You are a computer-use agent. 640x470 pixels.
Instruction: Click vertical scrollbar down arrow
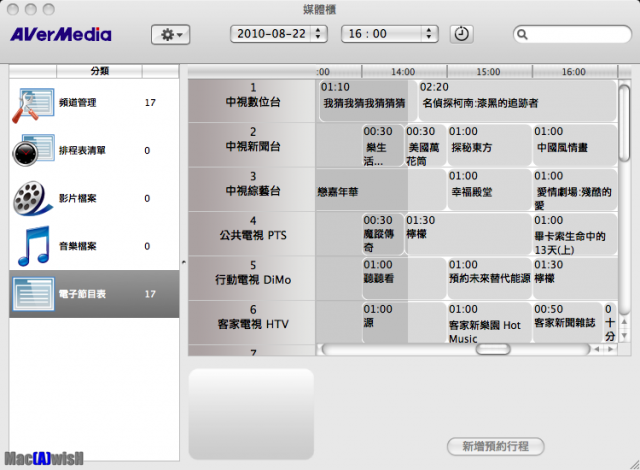[x=624, y=335]
